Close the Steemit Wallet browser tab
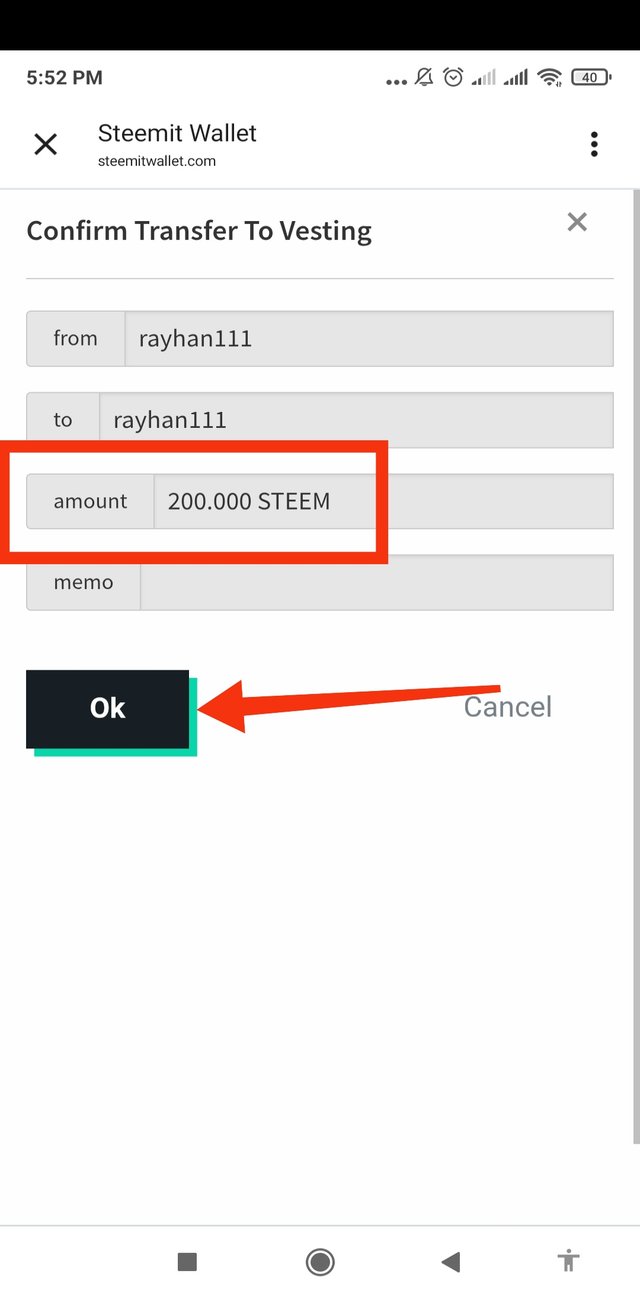 tap(46, 145)
